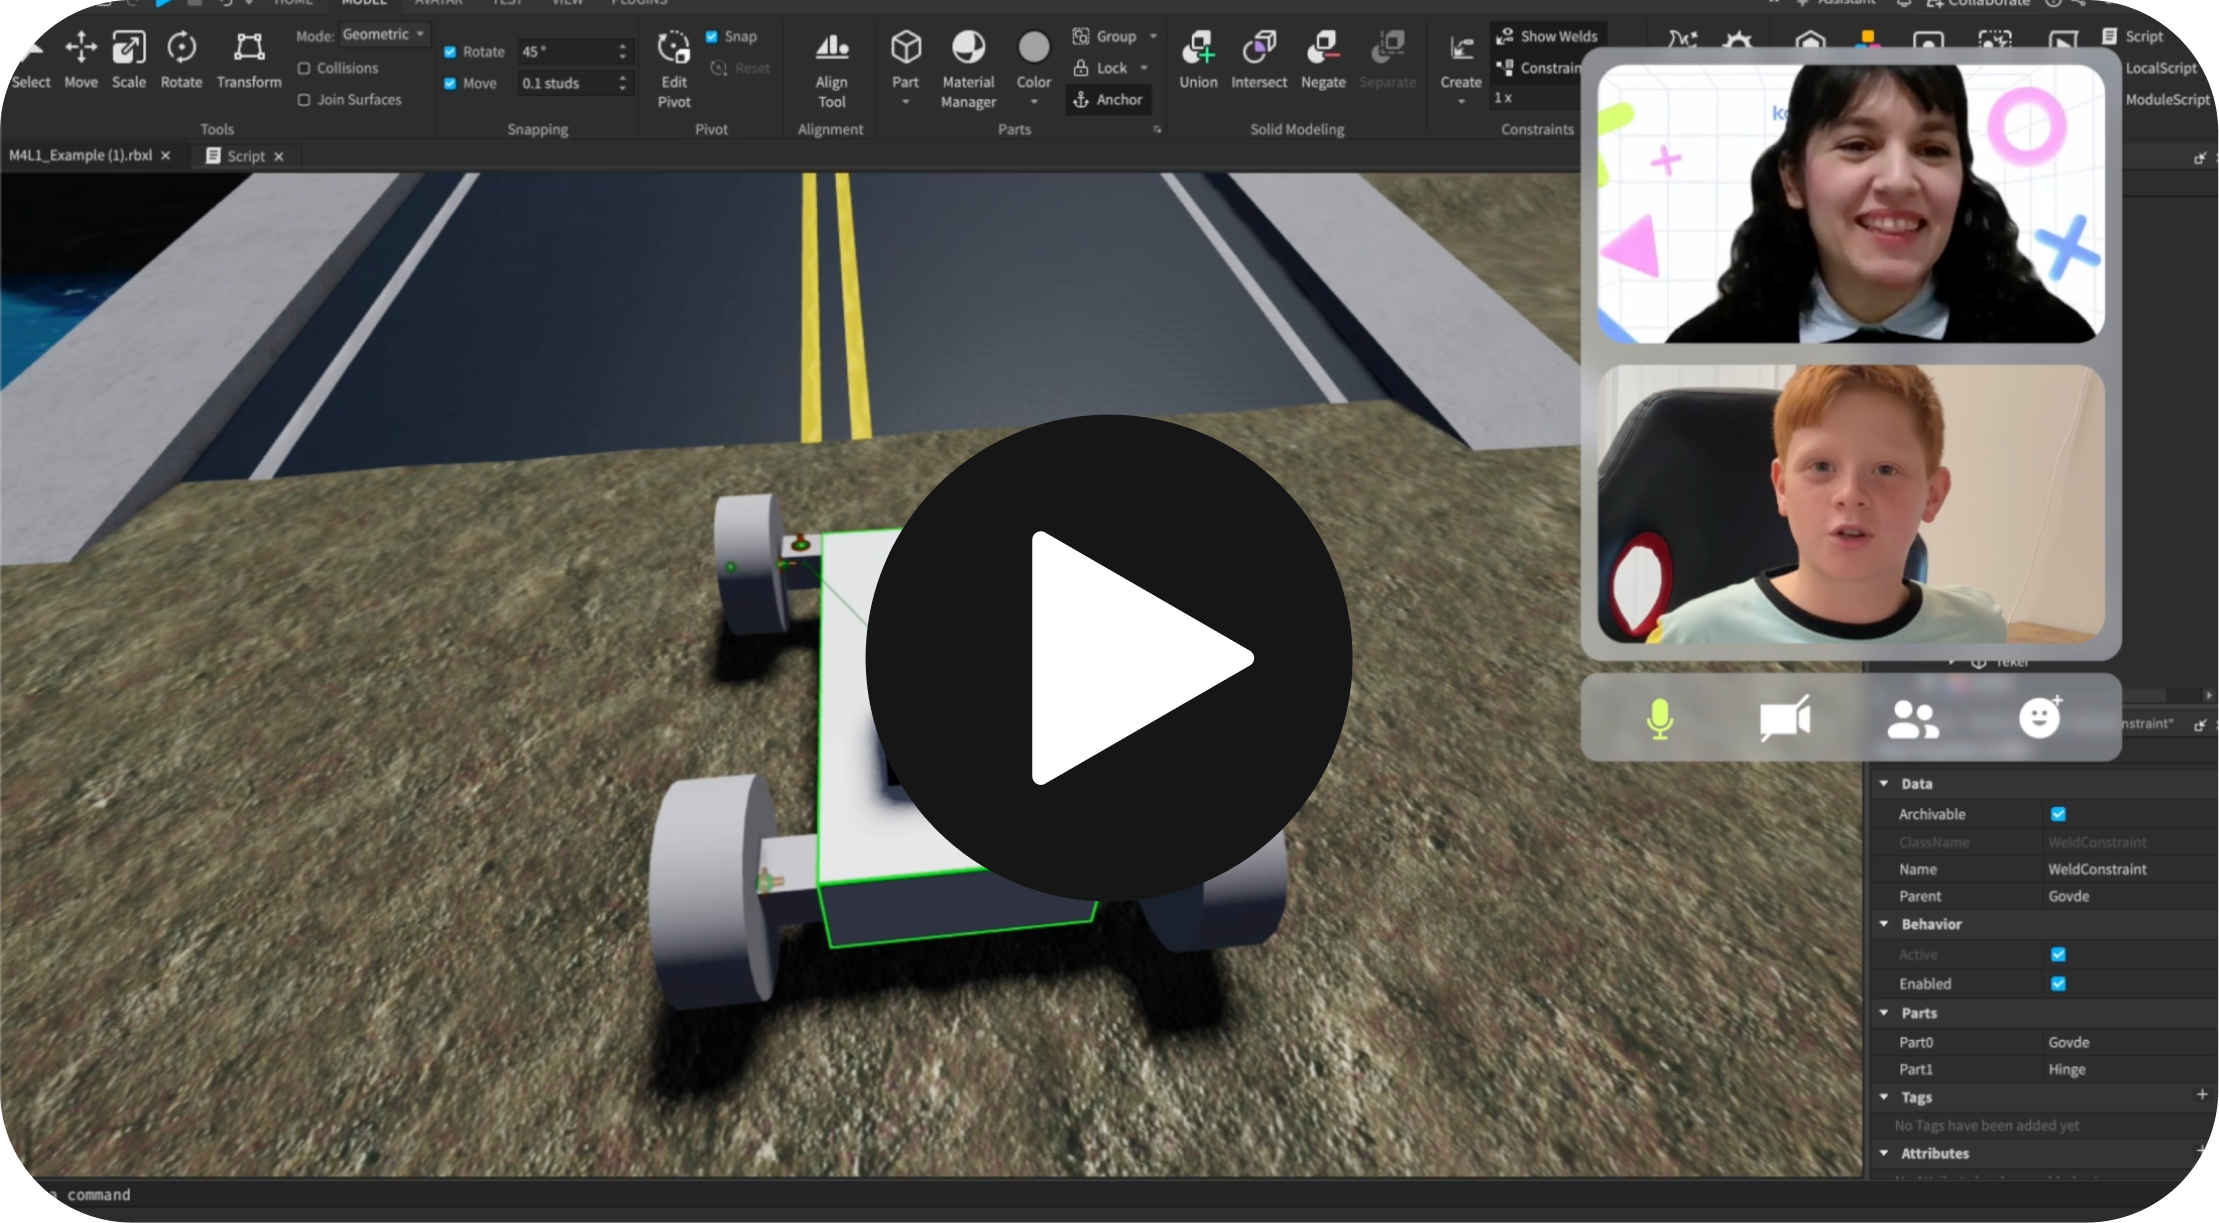The height and width of the screenshot is (1223, 2219).
Task: Add an emoji reaction in the call
Action: point(2040,716)
